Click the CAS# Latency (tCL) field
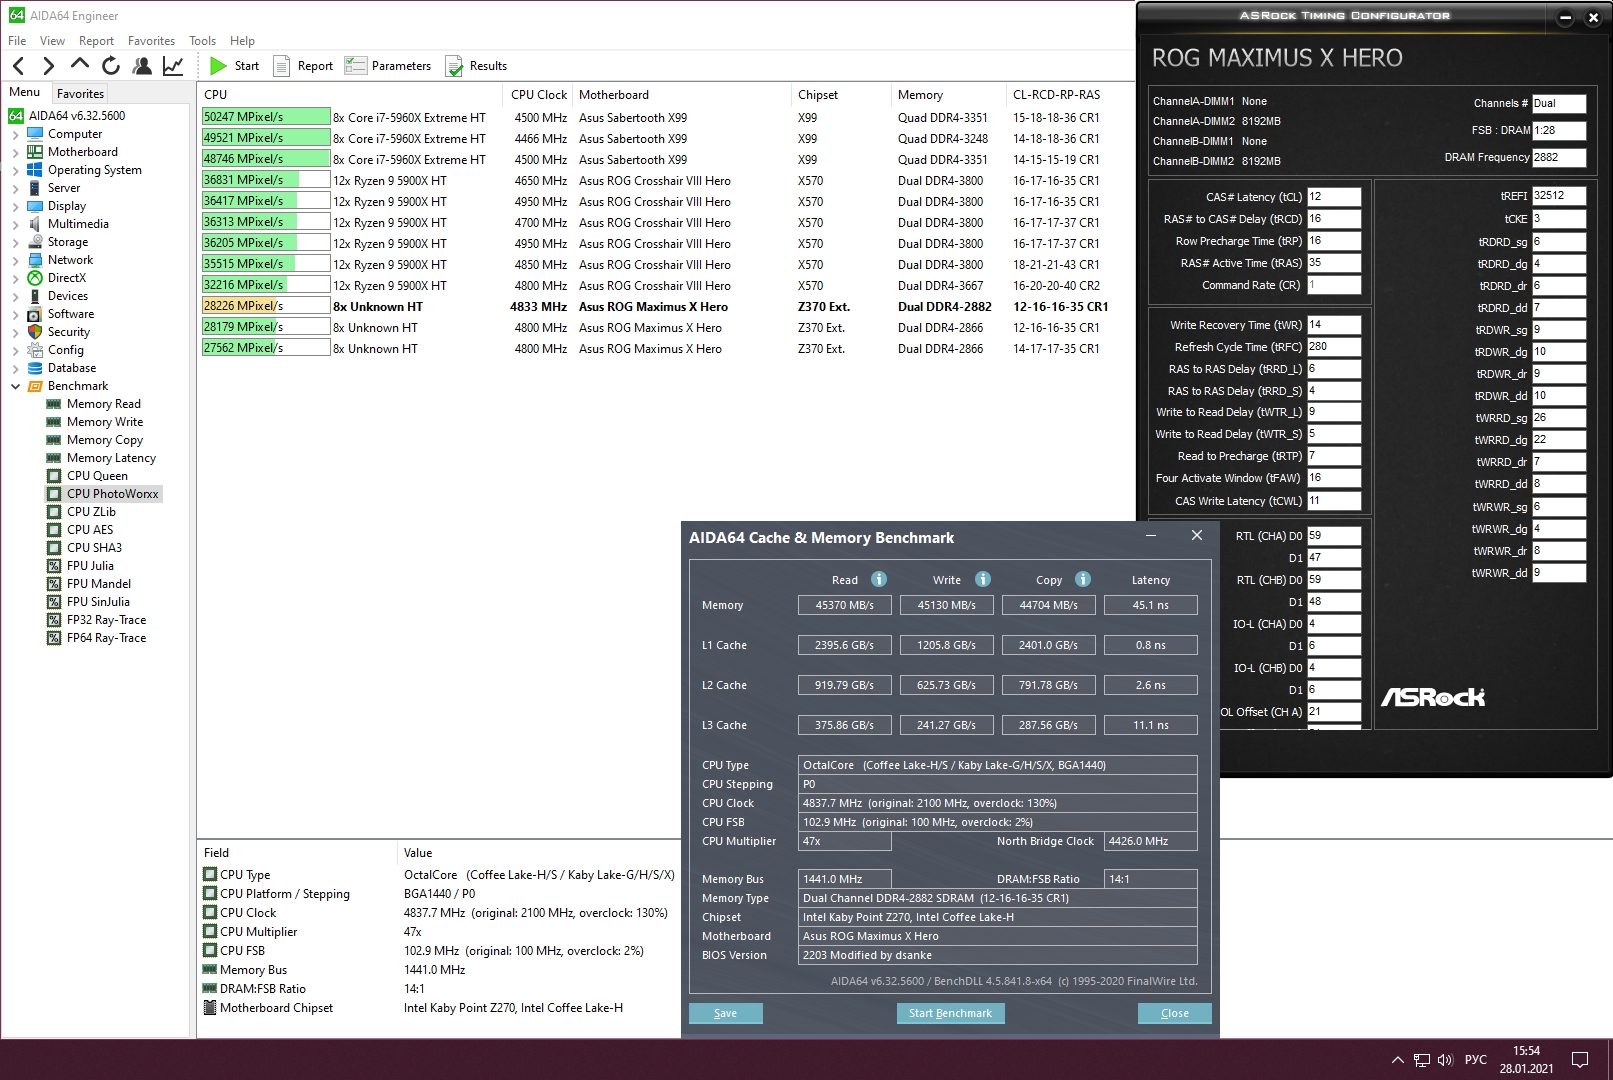The image size is (1613, 1080). (1334, 197)
